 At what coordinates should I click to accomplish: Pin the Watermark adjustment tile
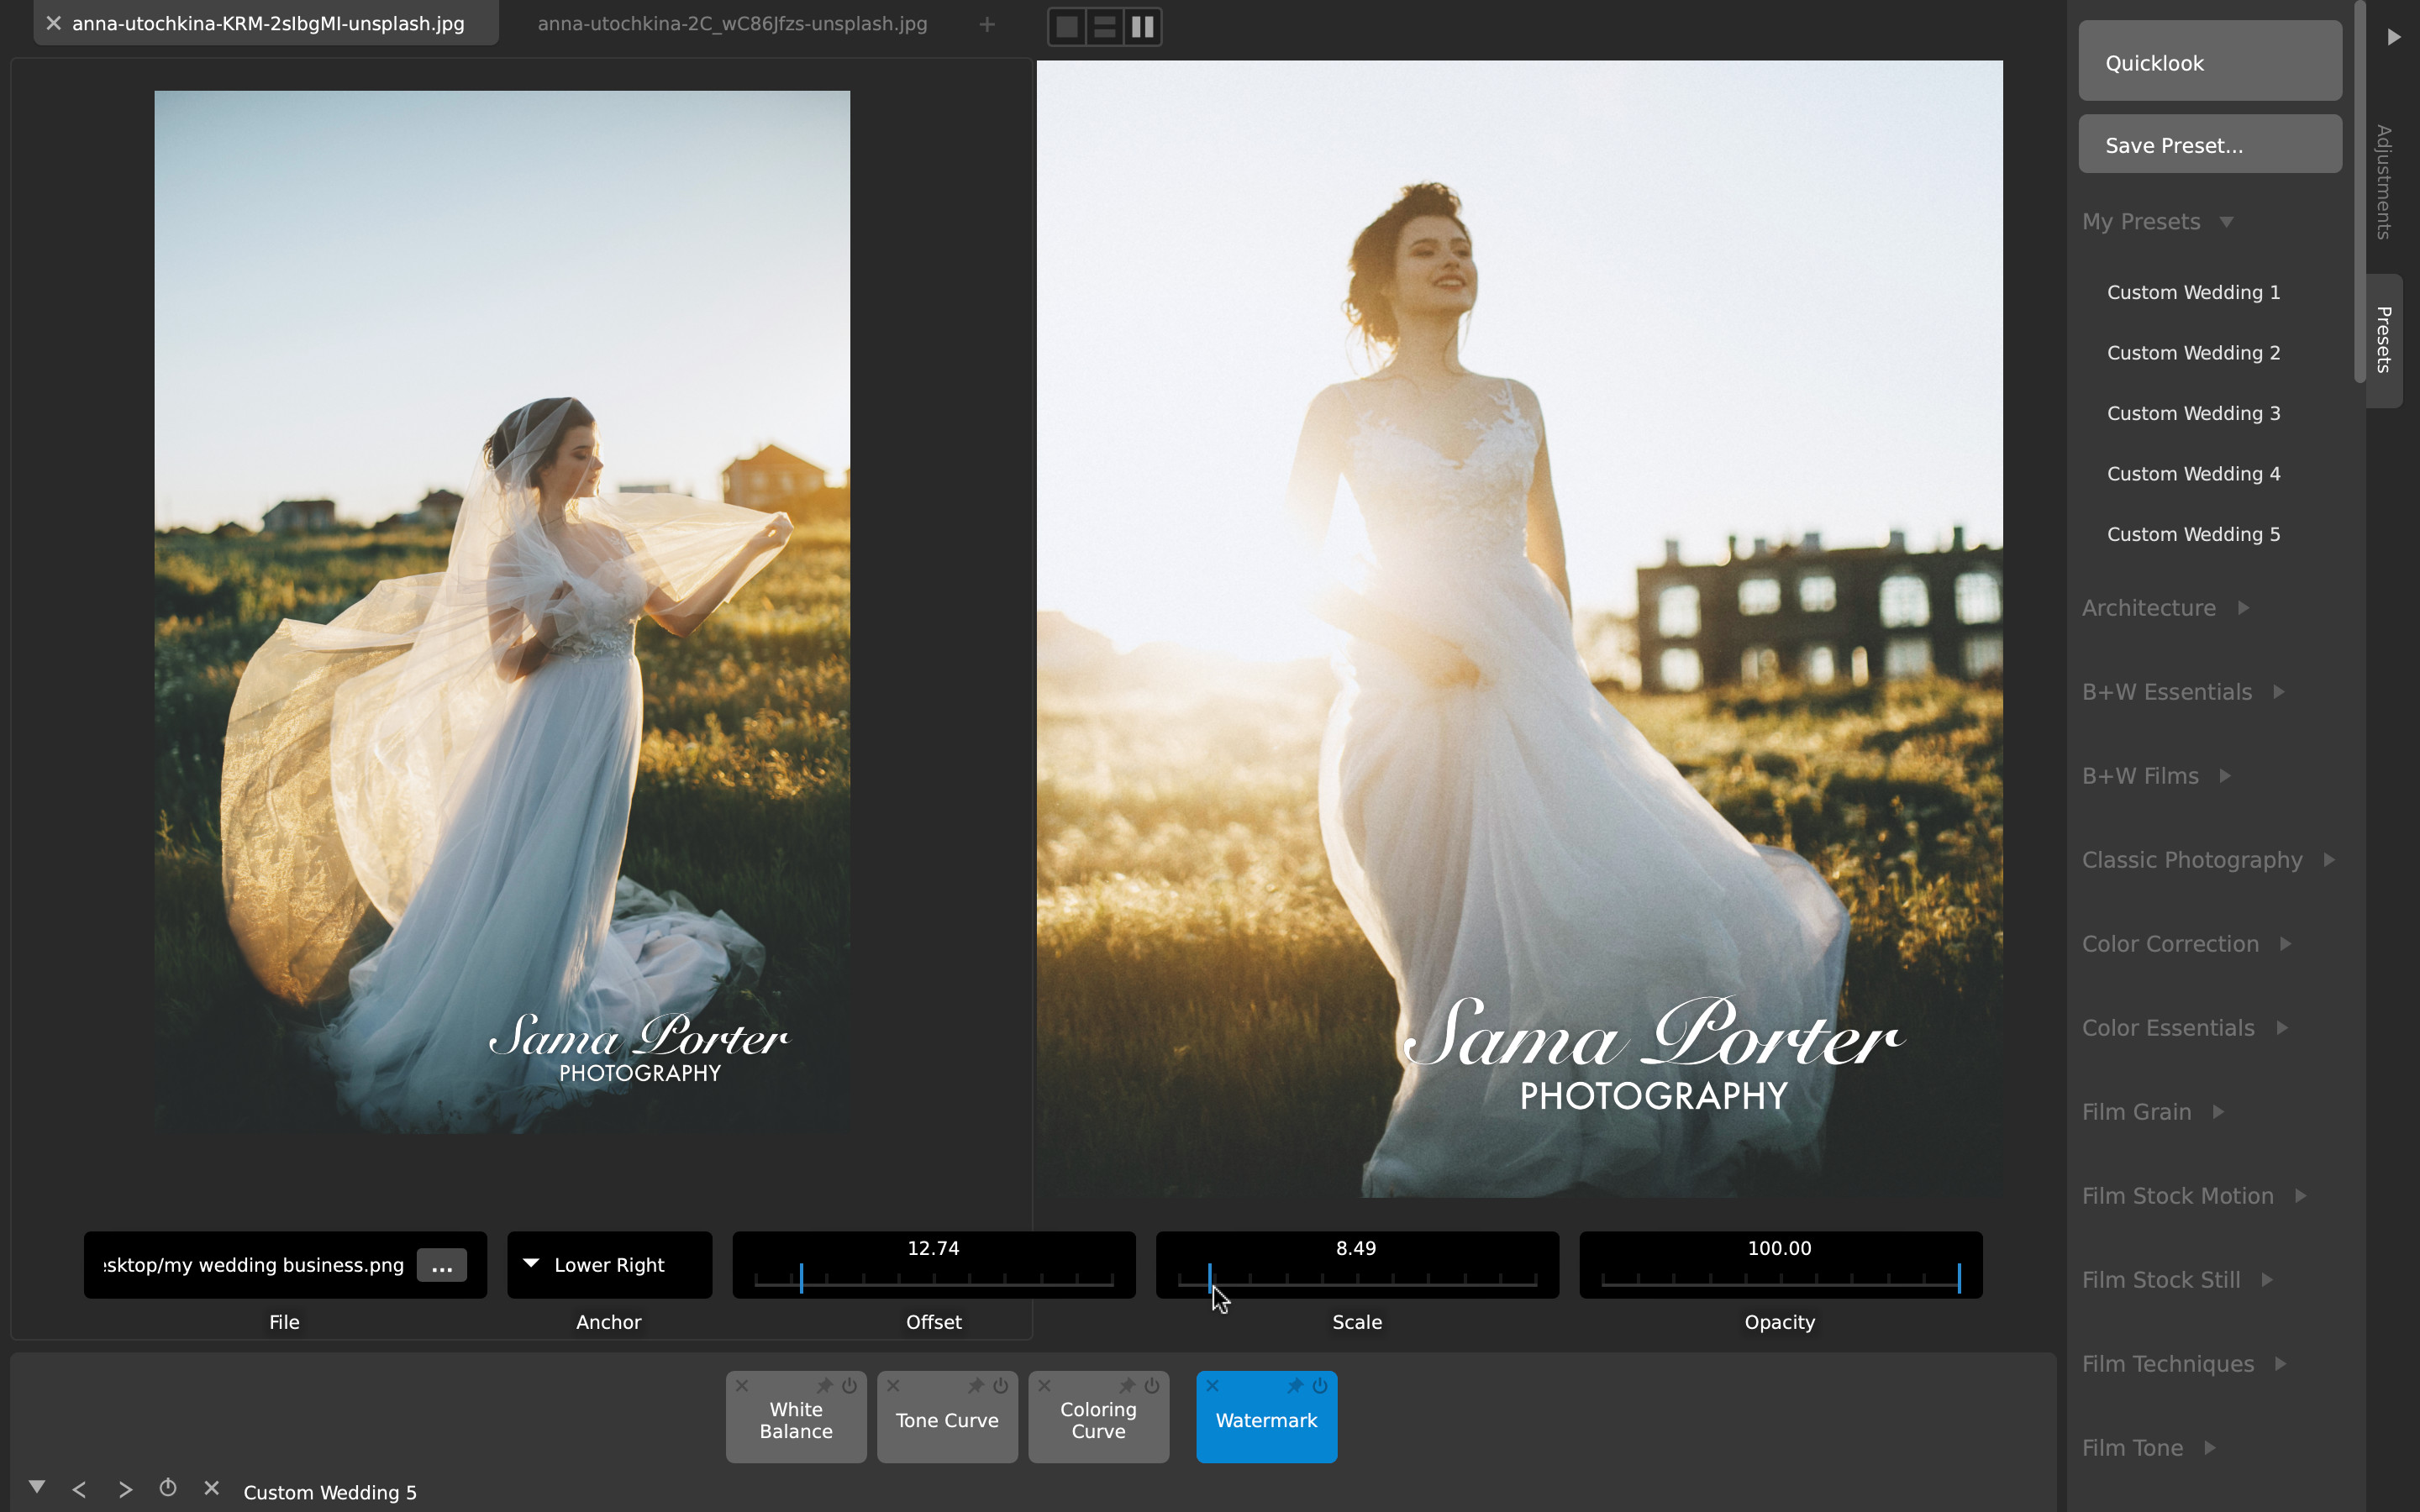tap(1294, 1386)
